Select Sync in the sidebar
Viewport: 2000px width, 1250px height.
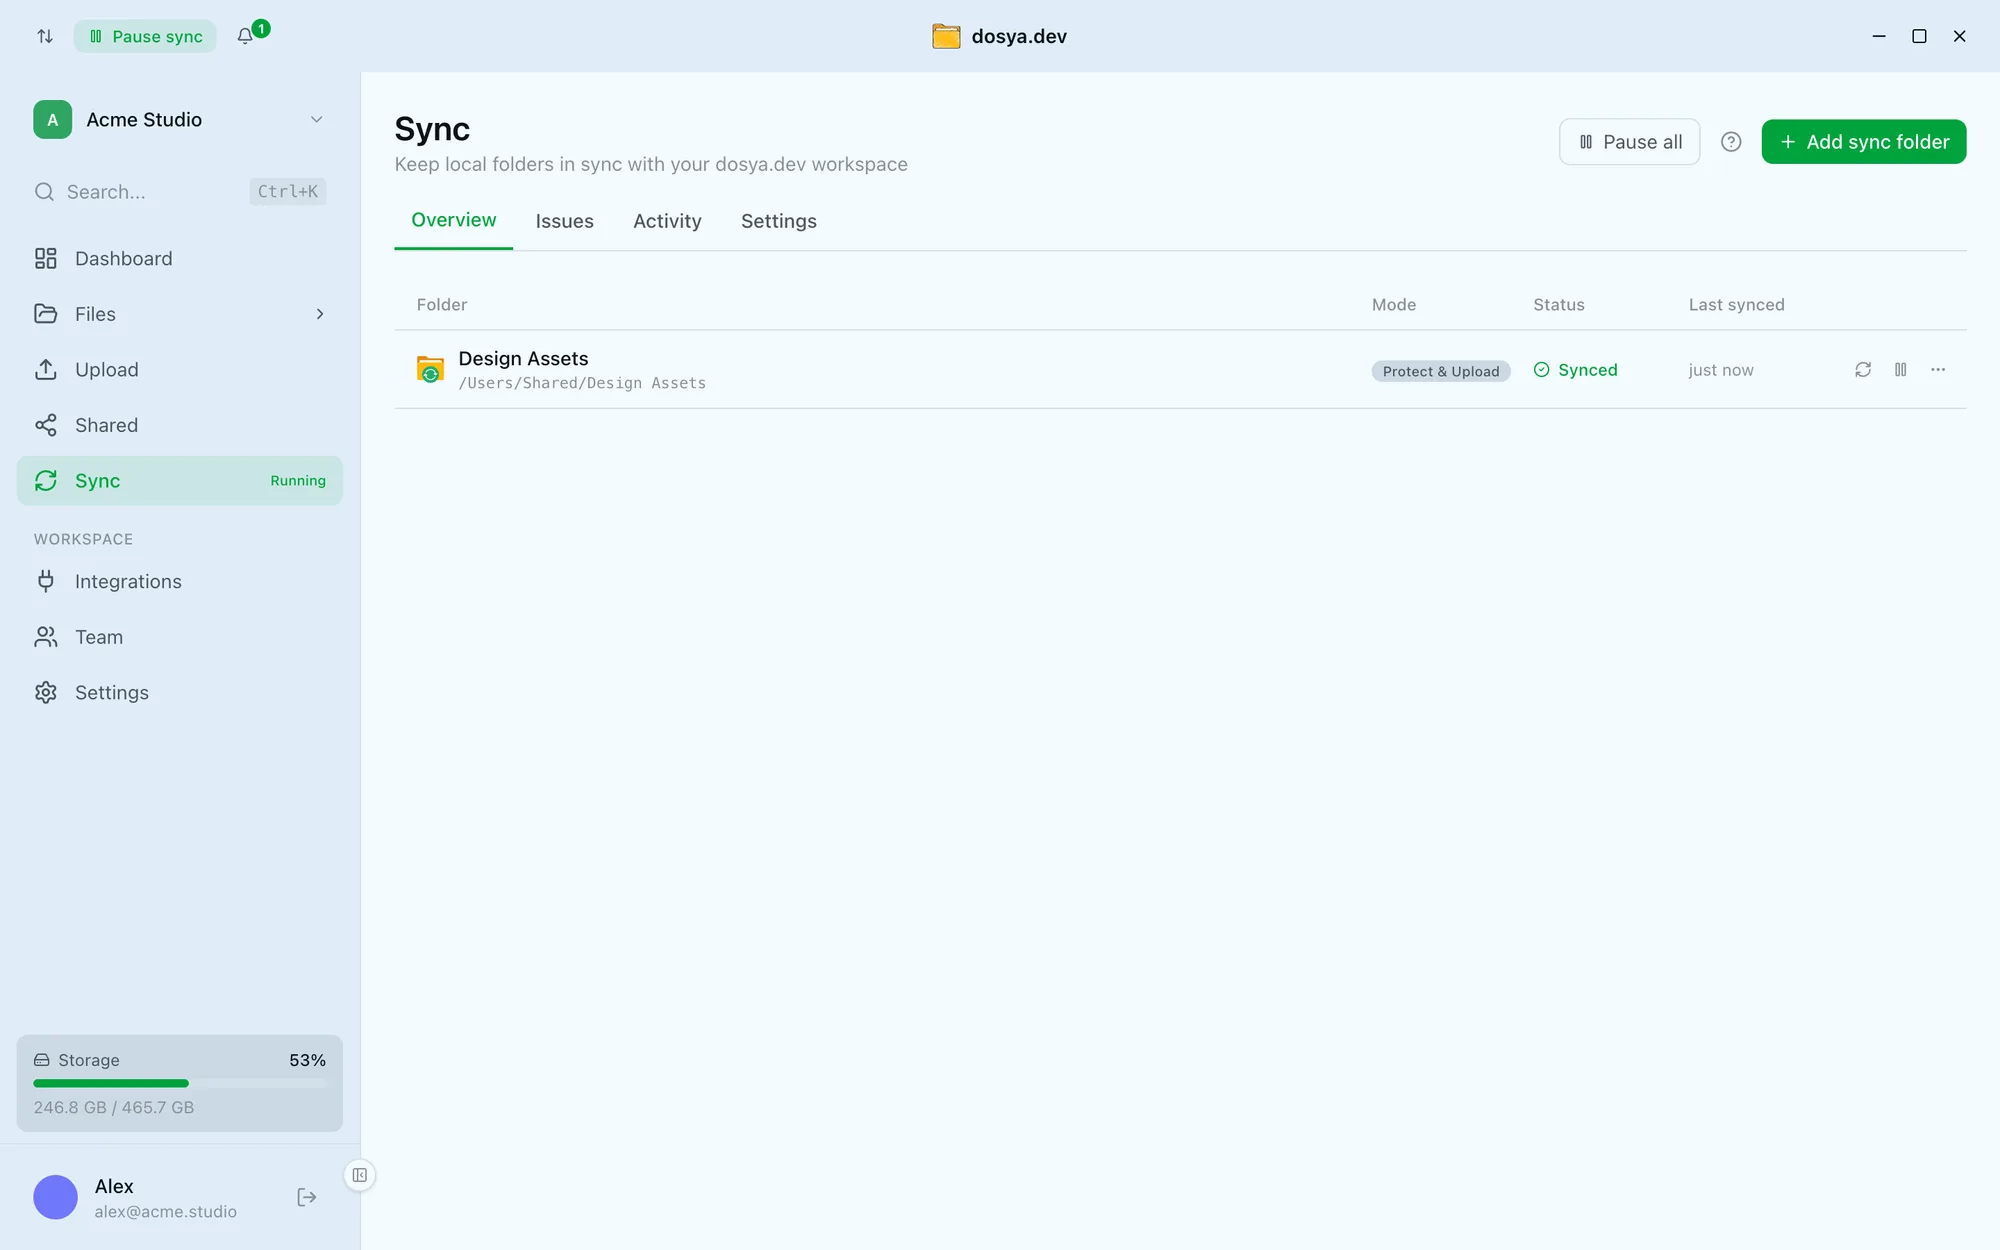180,481
